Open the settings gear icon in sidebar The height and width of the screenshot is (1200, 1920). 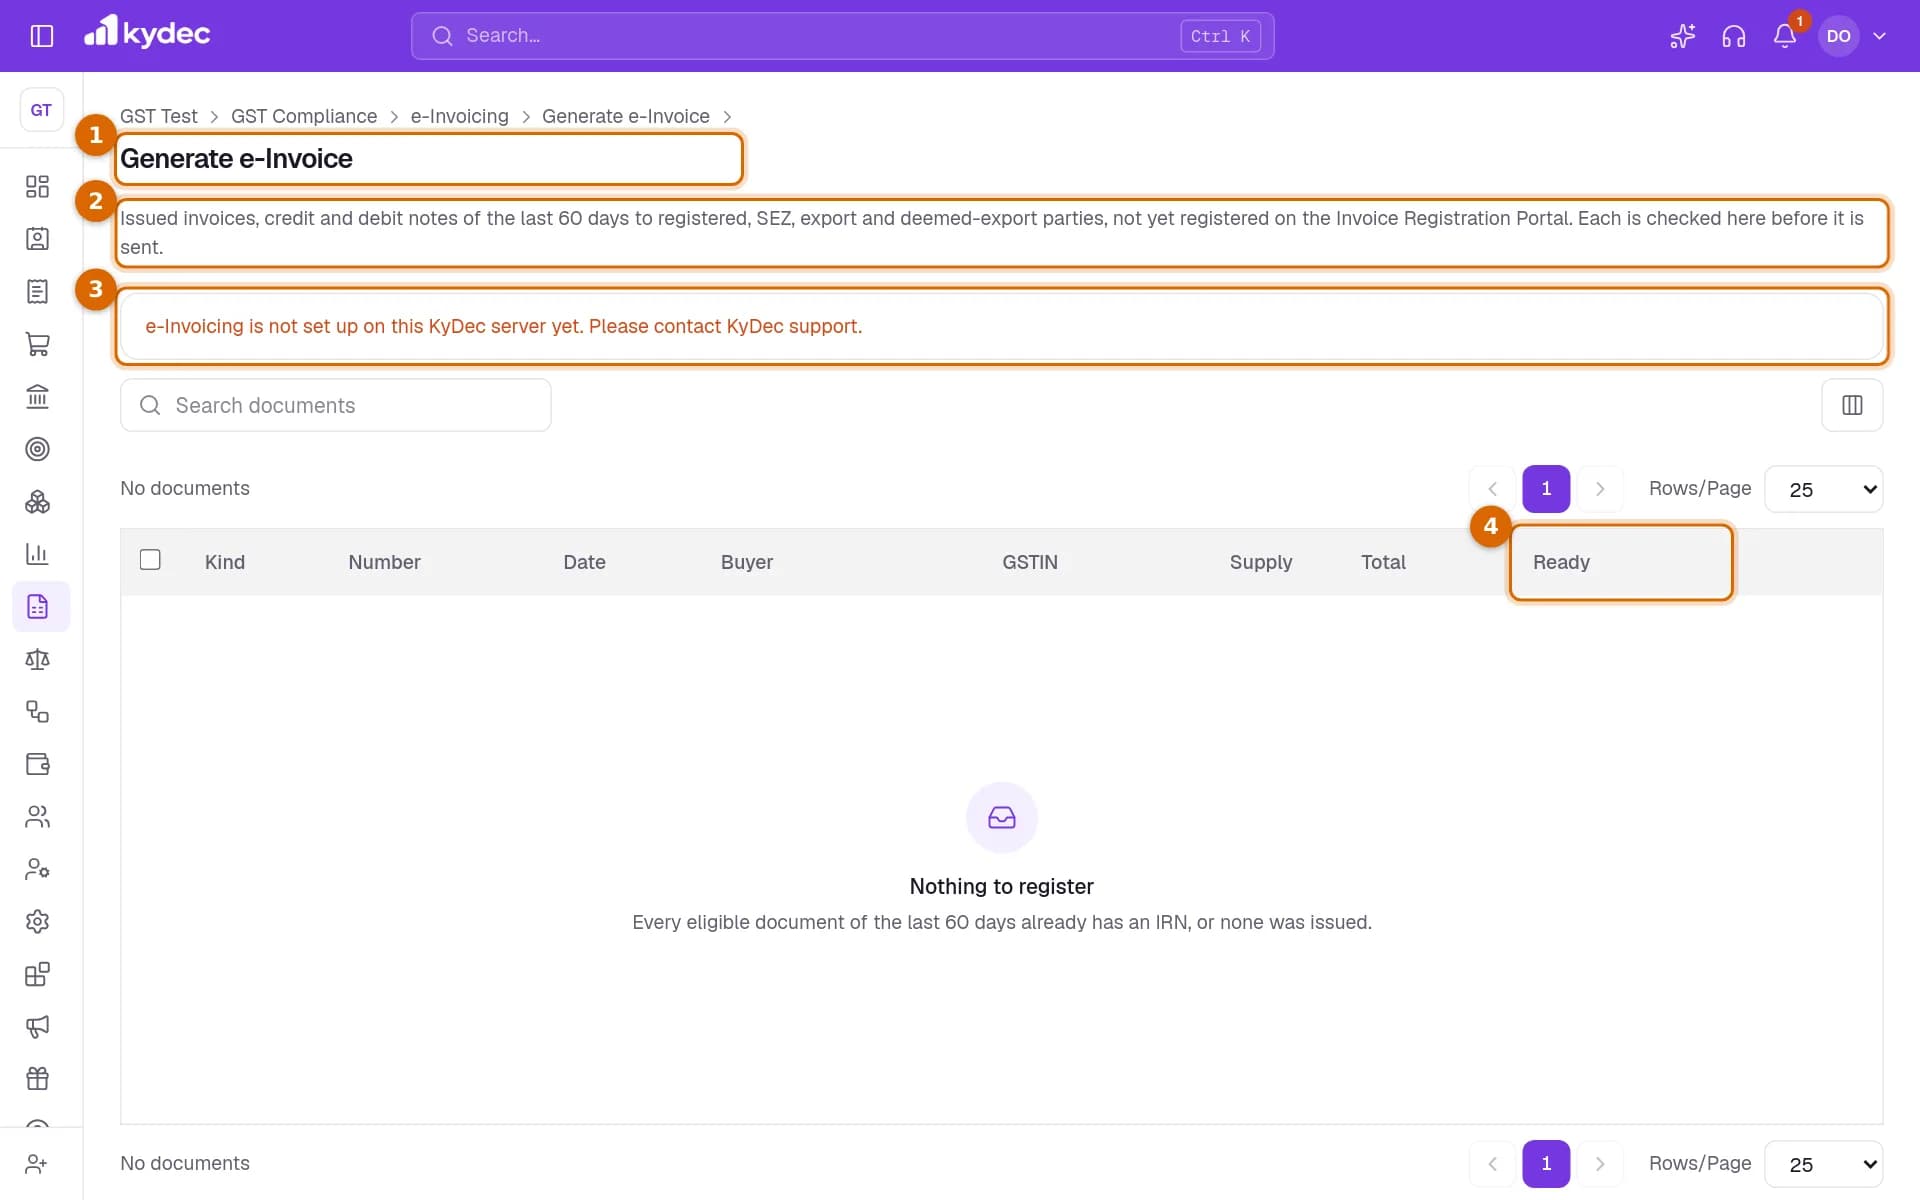37,921
